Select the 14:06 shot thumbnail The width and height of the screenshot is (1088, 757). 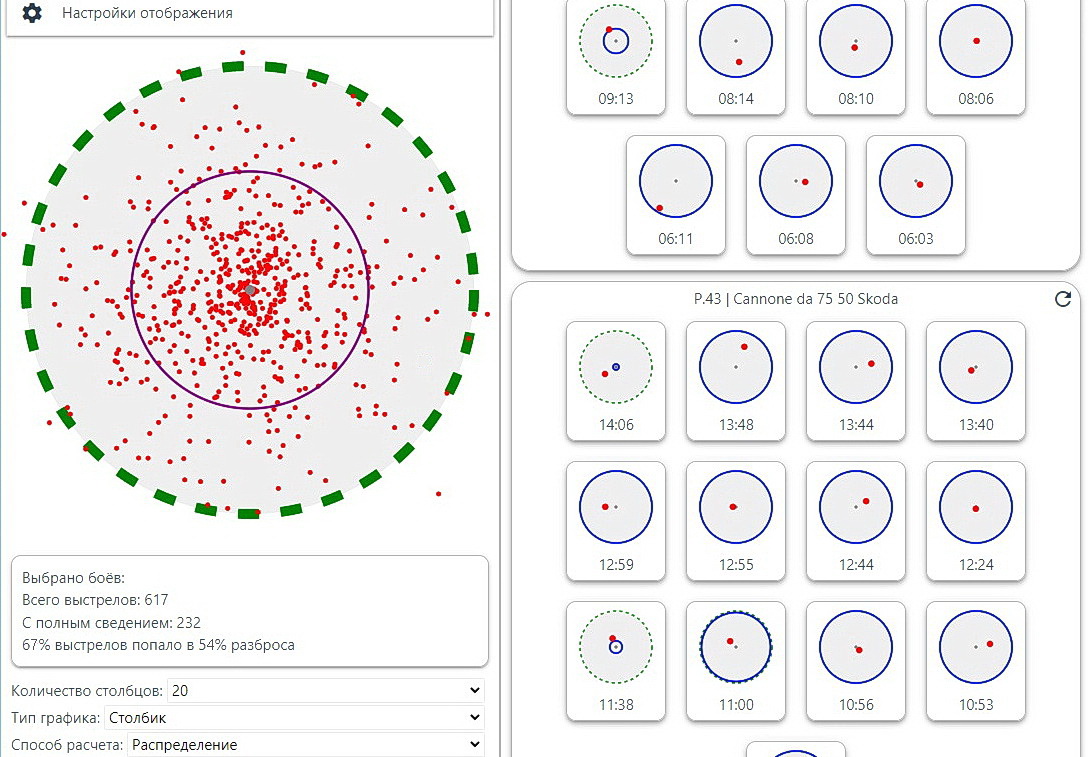(x=615, y=381)
